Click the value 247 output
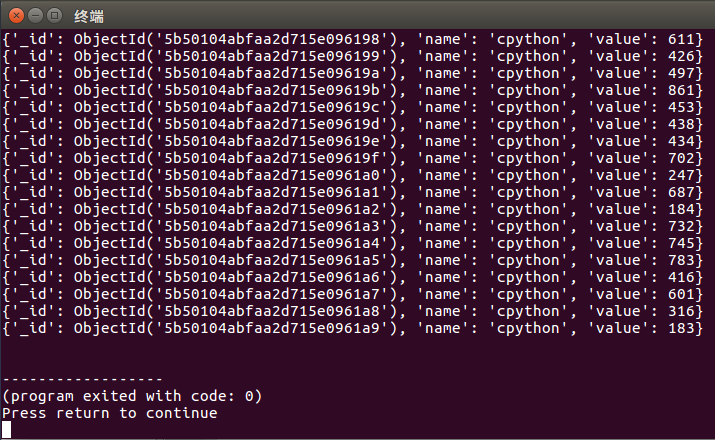715x440 pixels. [681, 176]
